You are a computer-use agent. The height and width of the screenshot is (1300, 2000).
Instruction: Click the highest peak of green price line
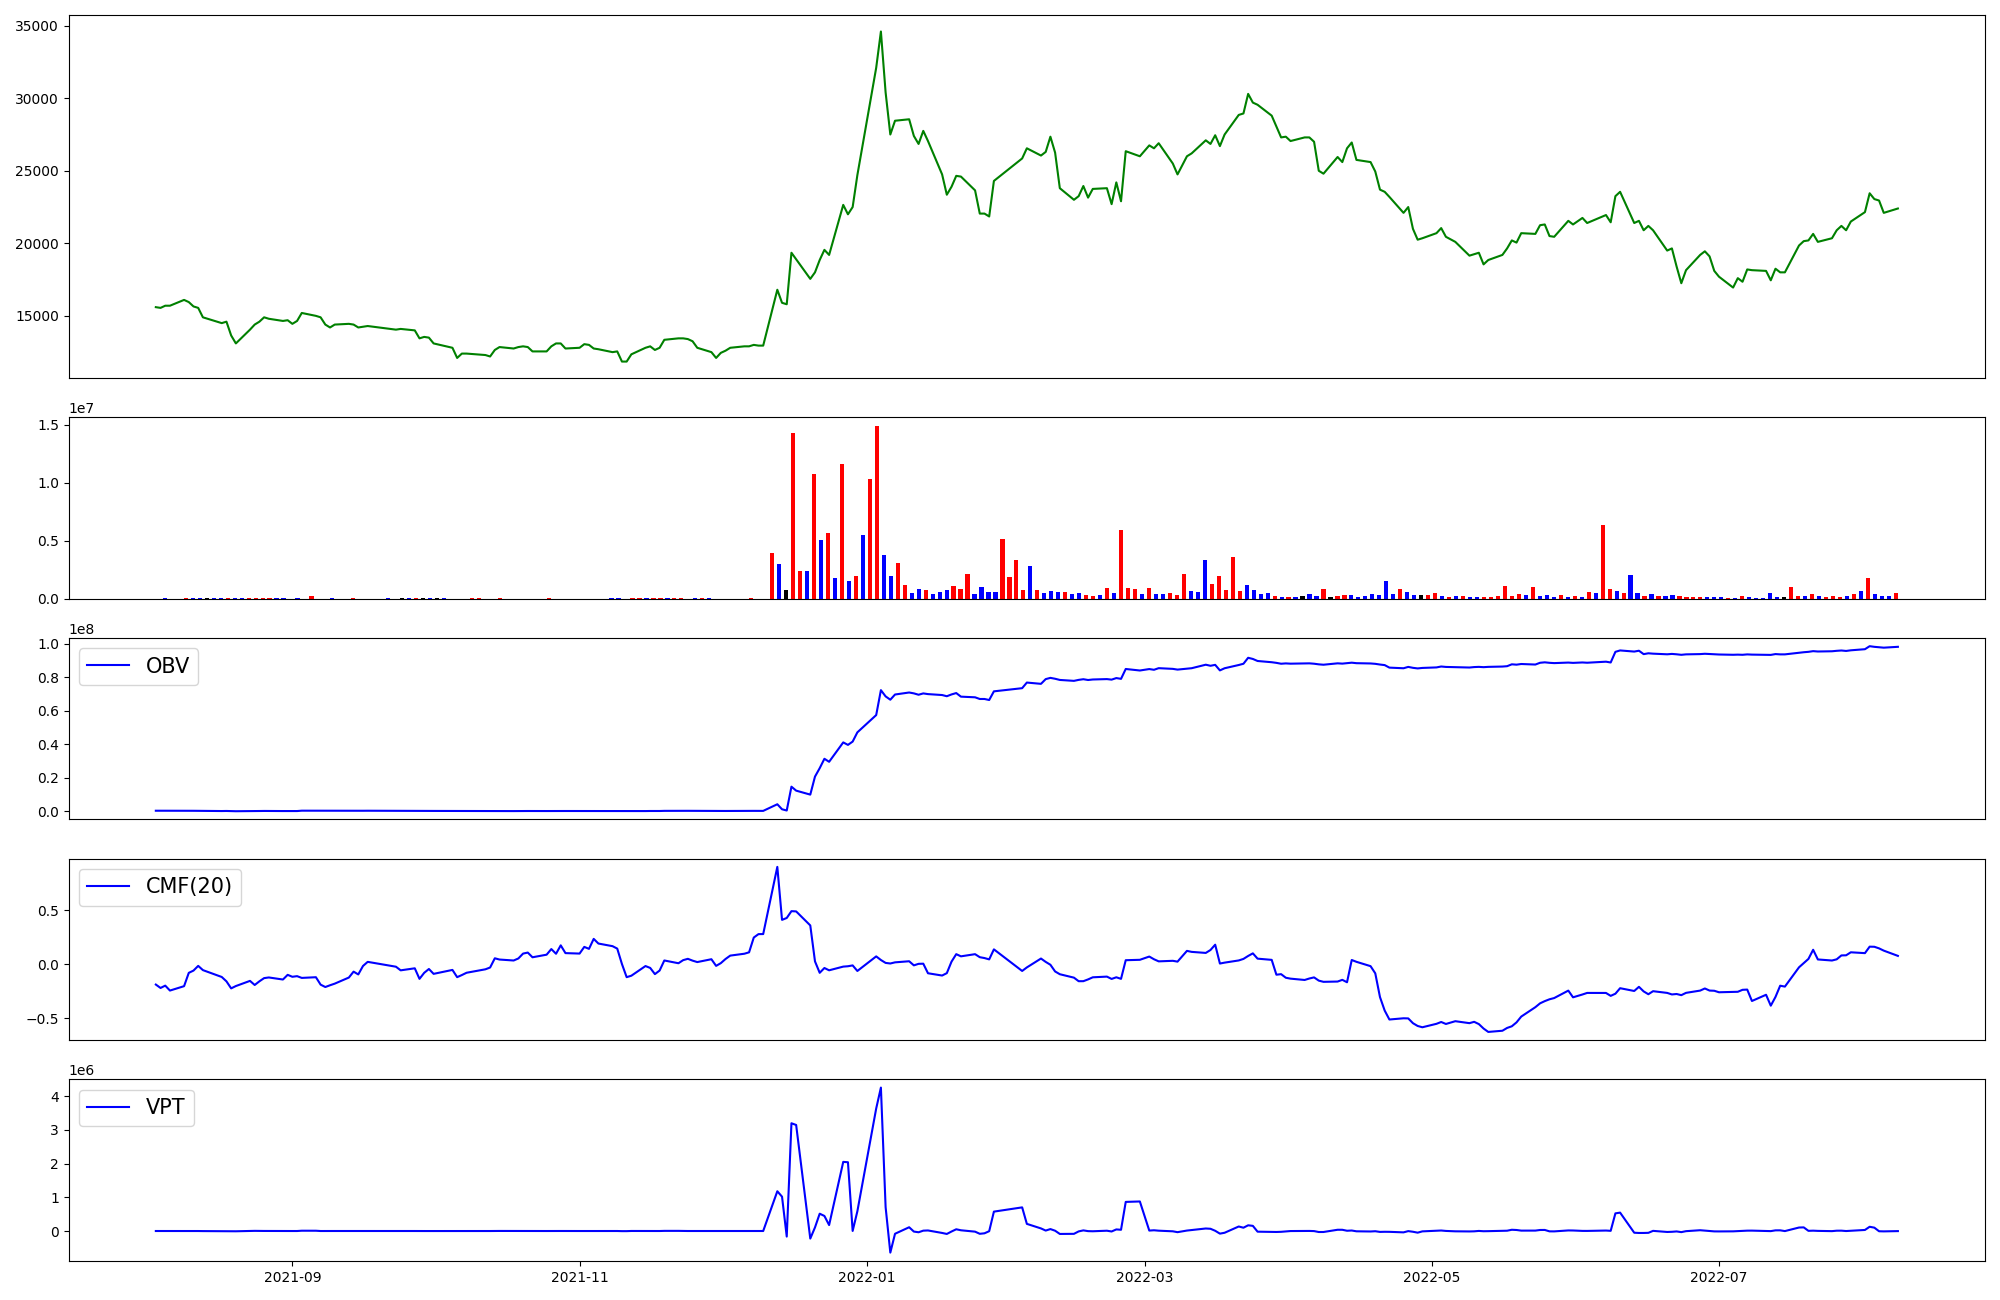pos(880,32)
